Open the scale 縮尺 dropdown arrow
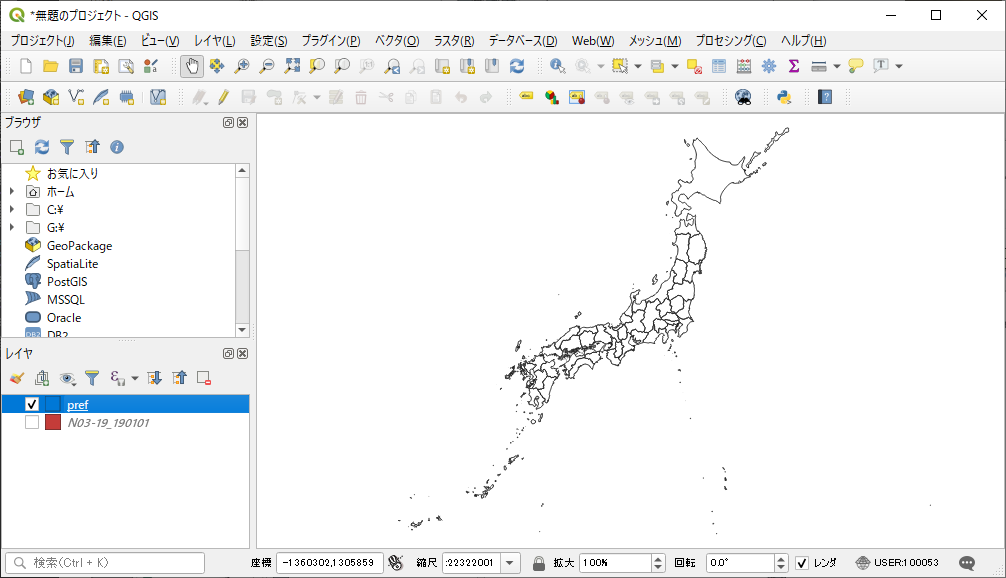The width and height of the screenshot is (1006, 578). [x=510, y=563]
